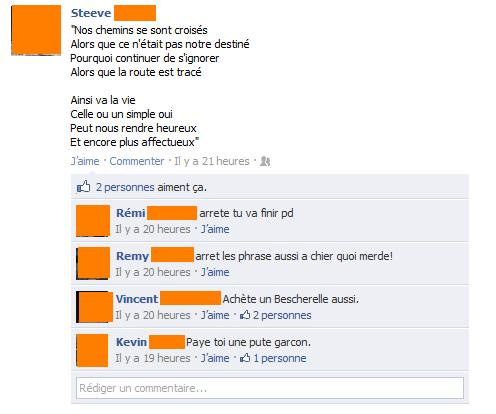The width and height of the screenshot is (496, 414).
Task: View the 2 personnes who like the post
Action: 125,187
